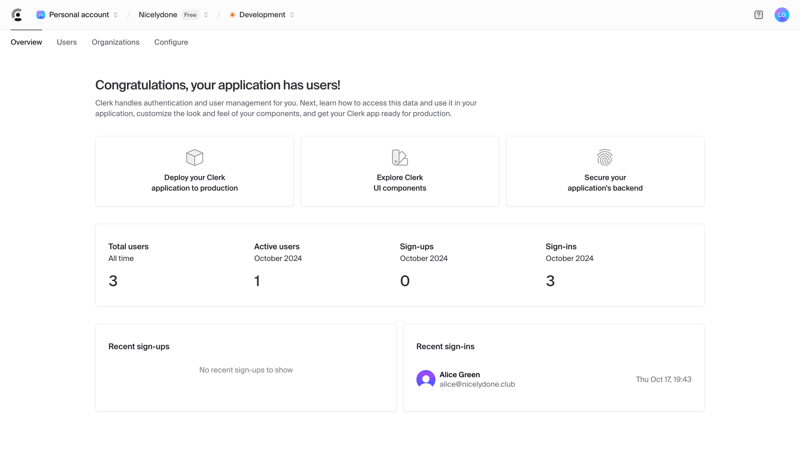Click the Recent sign-ins heading

(445, 347)
